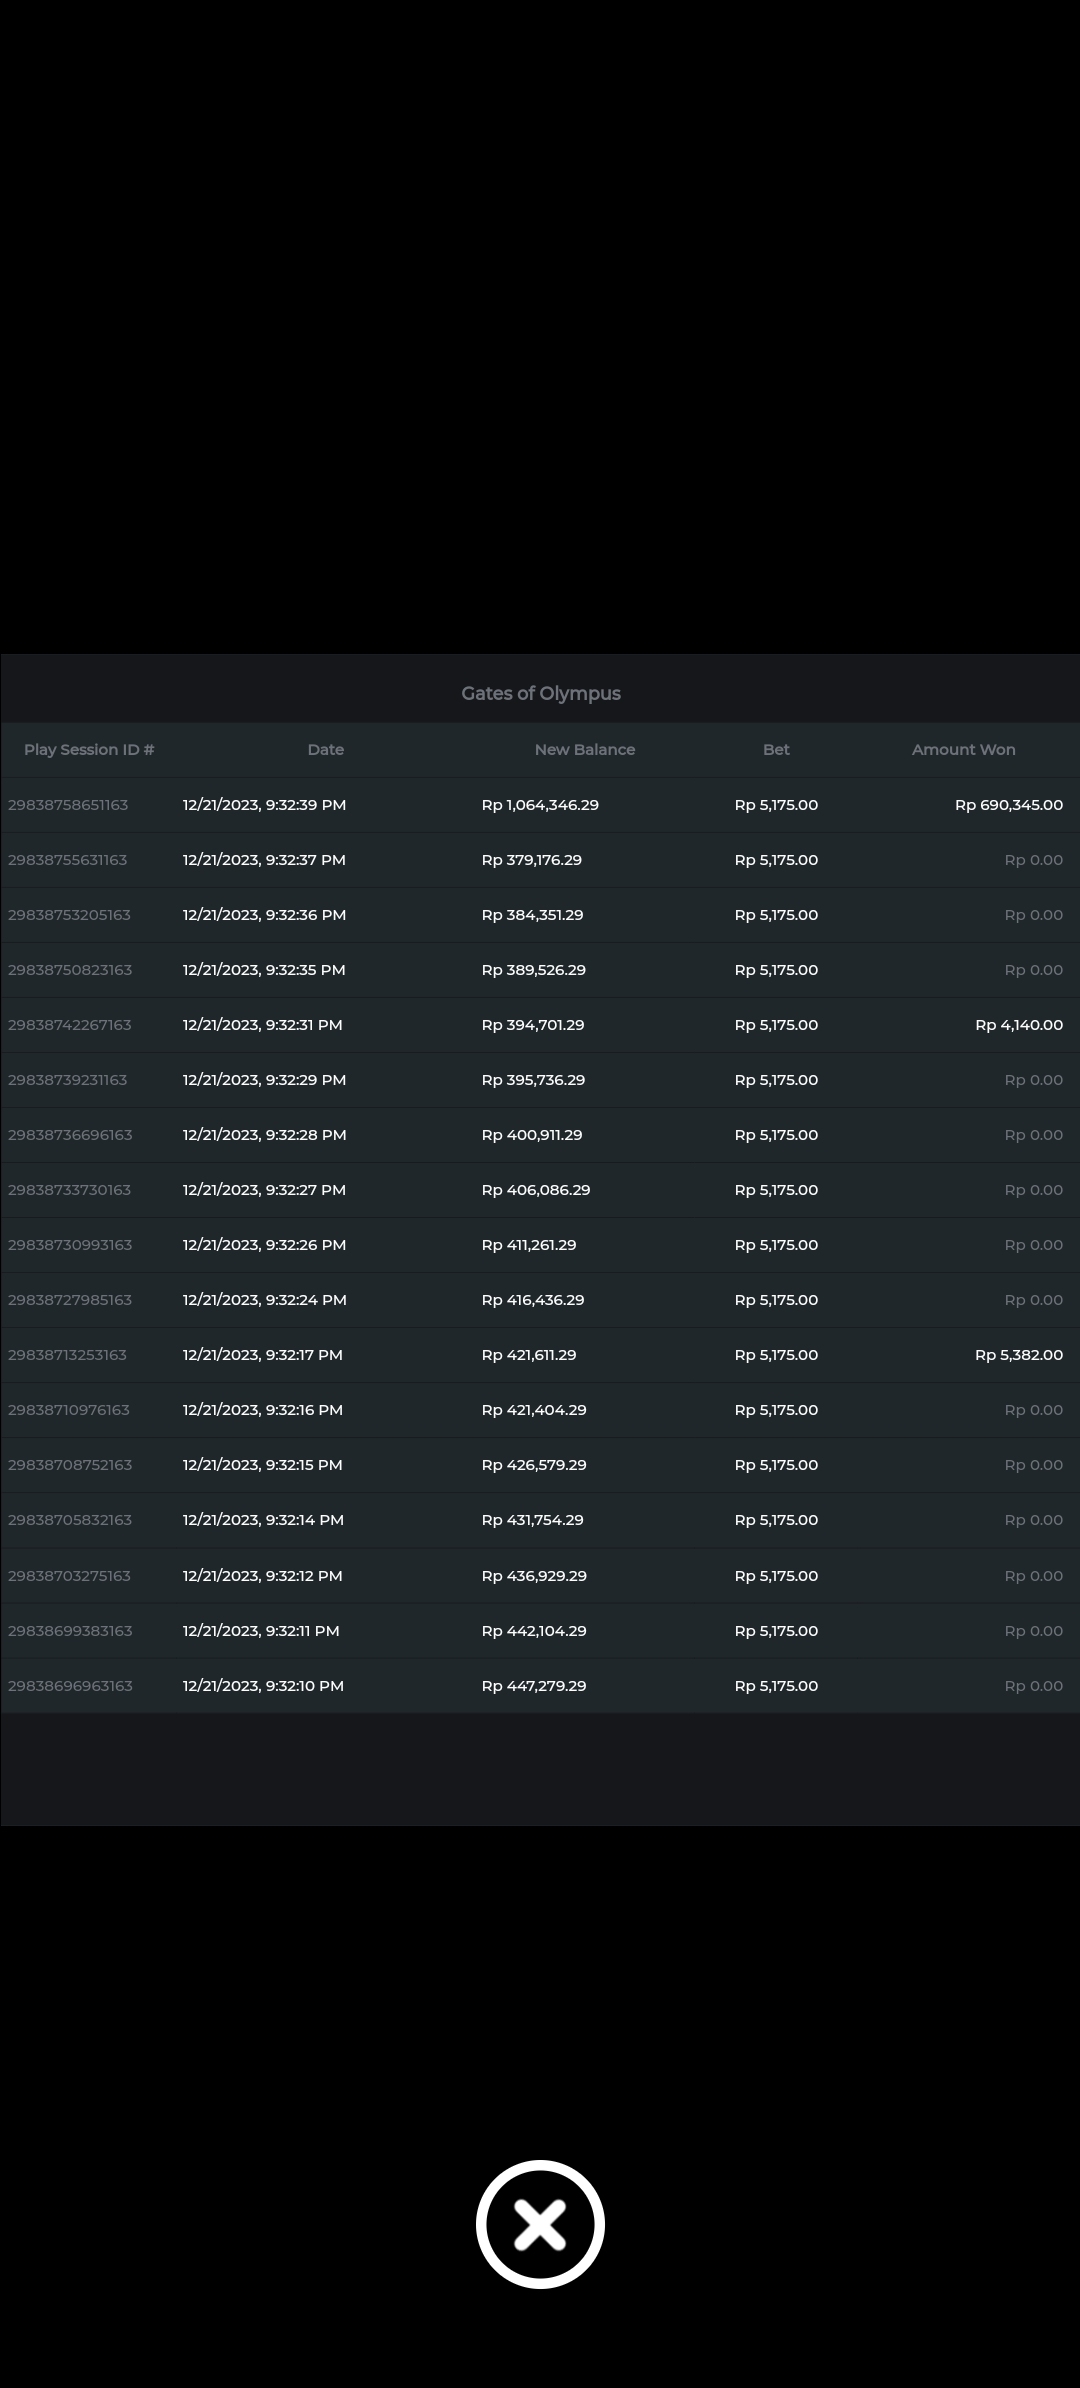This screenshot has height=2388, width=1080.
Task: Click the Play Session ID # column header
Action: point(89,749)
